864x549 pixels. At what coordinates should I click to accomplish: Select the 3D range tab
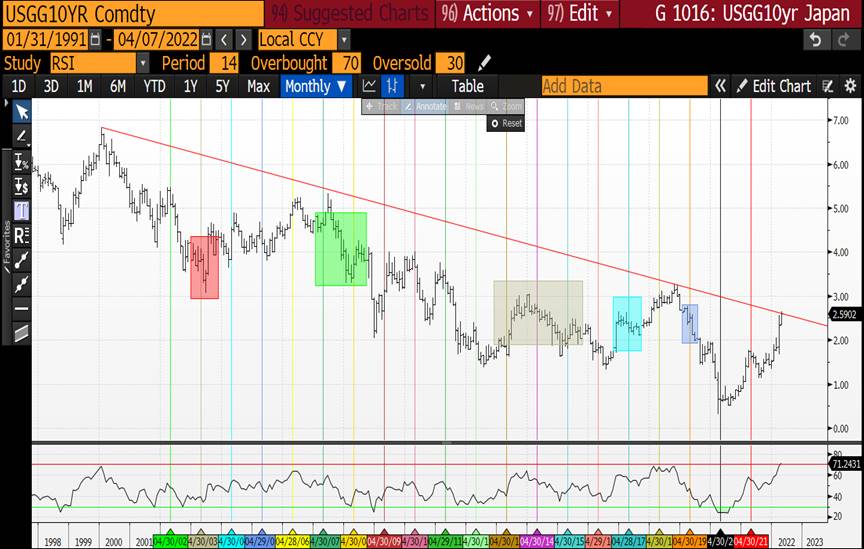[x=51, y=86]
